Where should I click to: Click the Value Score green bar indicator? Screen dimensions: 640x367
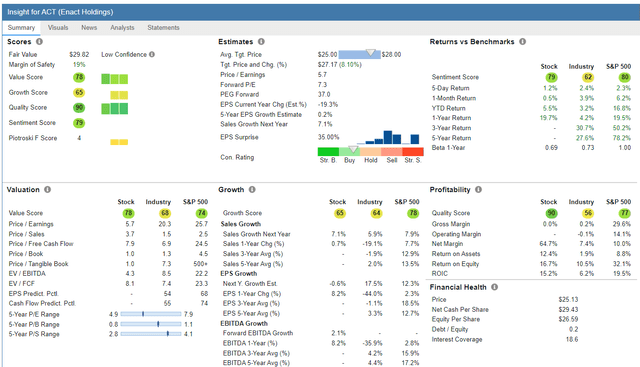115,79
